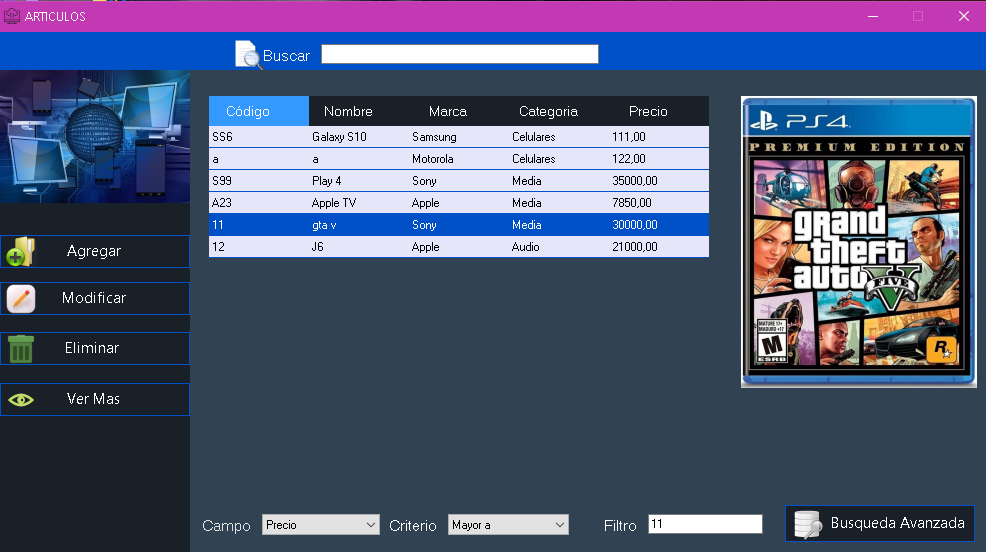This screenshot has width=986, height=552.
Task: Click the Buscar magnifier document icon
Action: tap(248, 55)
